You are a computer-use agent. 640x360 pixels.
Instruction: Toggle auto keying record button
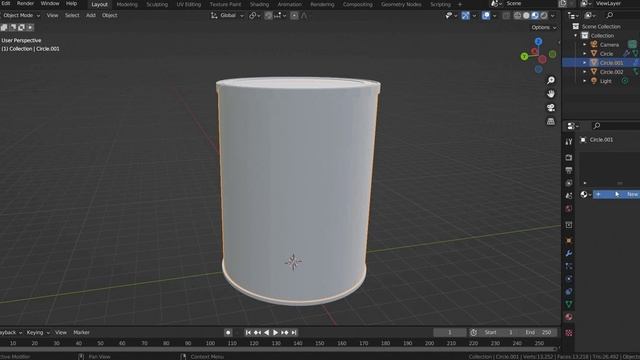coord(228,333)
